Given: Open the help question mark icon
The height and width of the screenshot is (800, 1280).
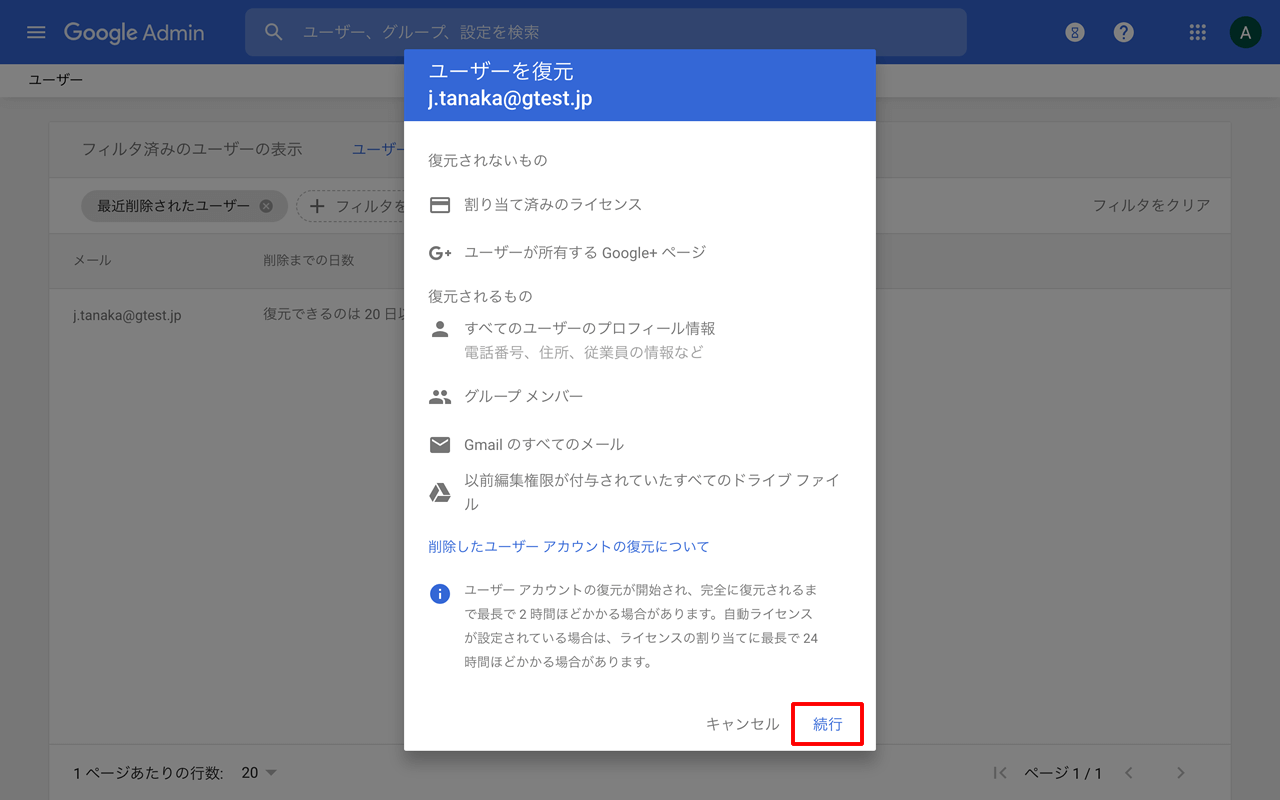Looking at the screenshot, I should click(x=1124, y=32).
